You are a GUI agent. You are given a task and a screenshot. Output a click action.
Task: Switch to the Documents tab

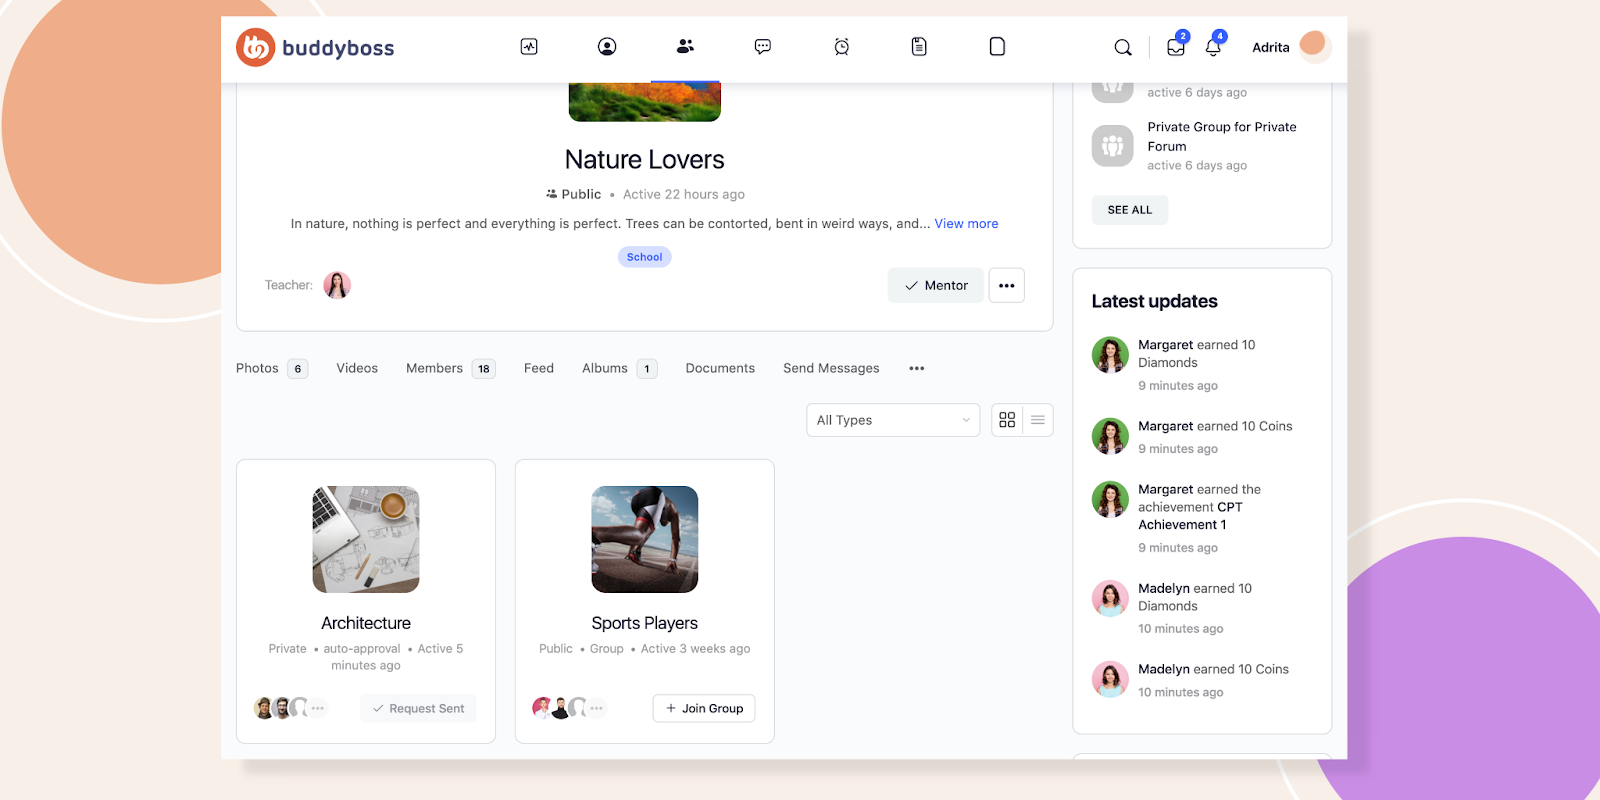coord(720,368)
